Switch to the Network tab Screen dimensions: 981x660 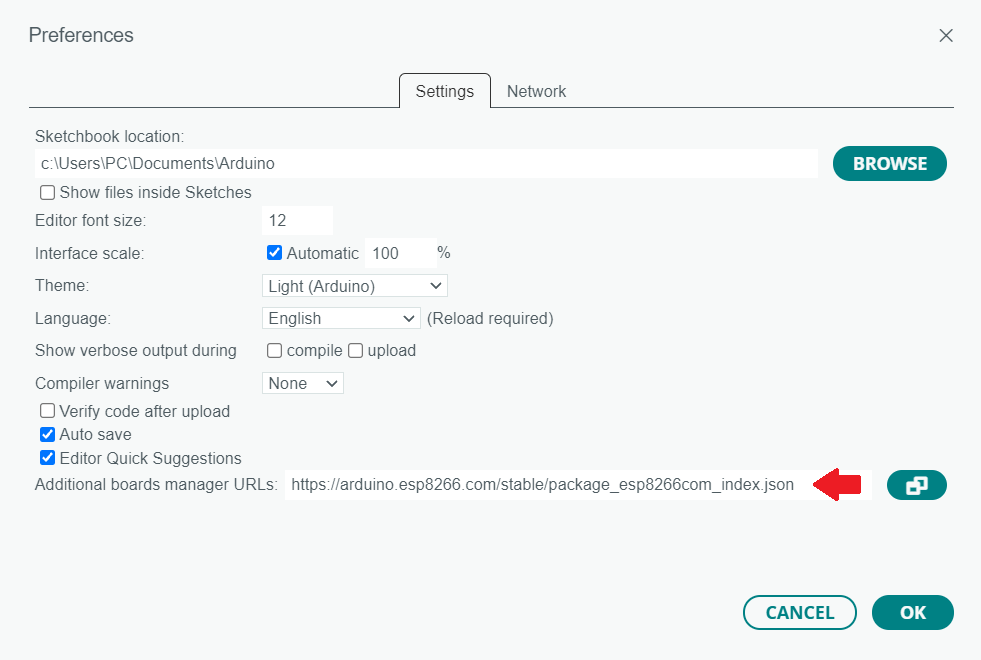click(x=536, y=91)
